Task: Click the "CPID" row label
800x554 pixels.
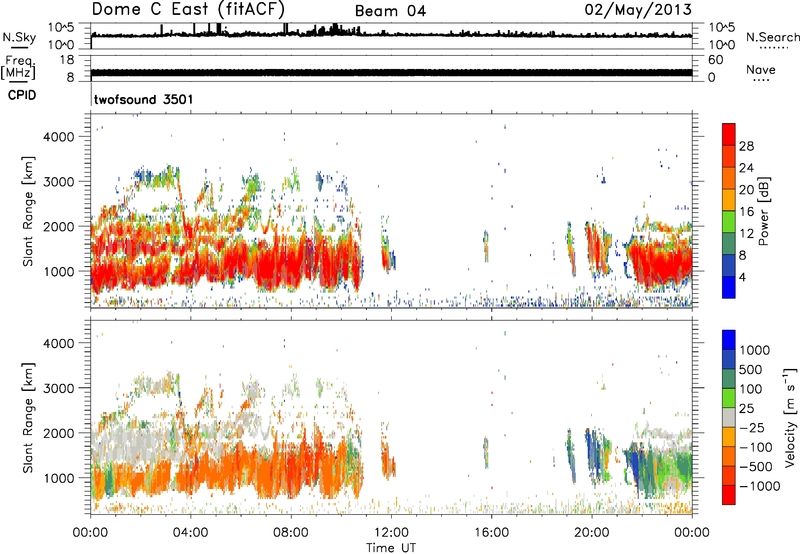Action: tap(22, 95)
